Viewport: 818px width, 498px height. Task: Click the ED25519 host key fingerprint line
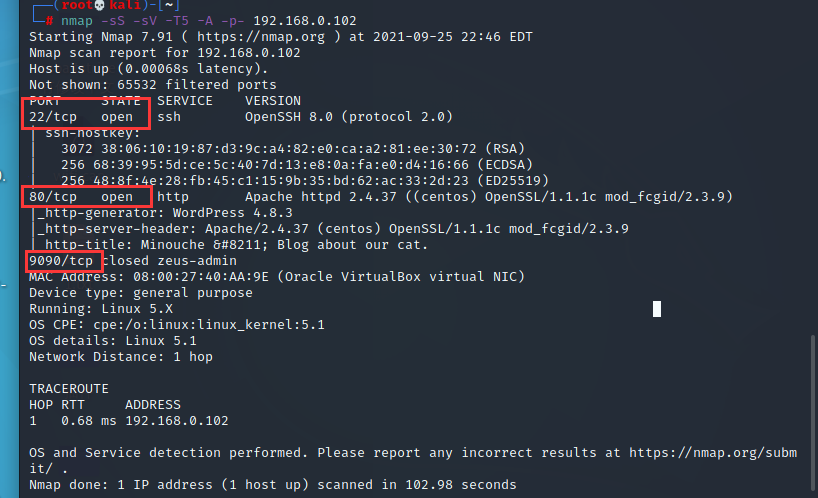point(305,180)
